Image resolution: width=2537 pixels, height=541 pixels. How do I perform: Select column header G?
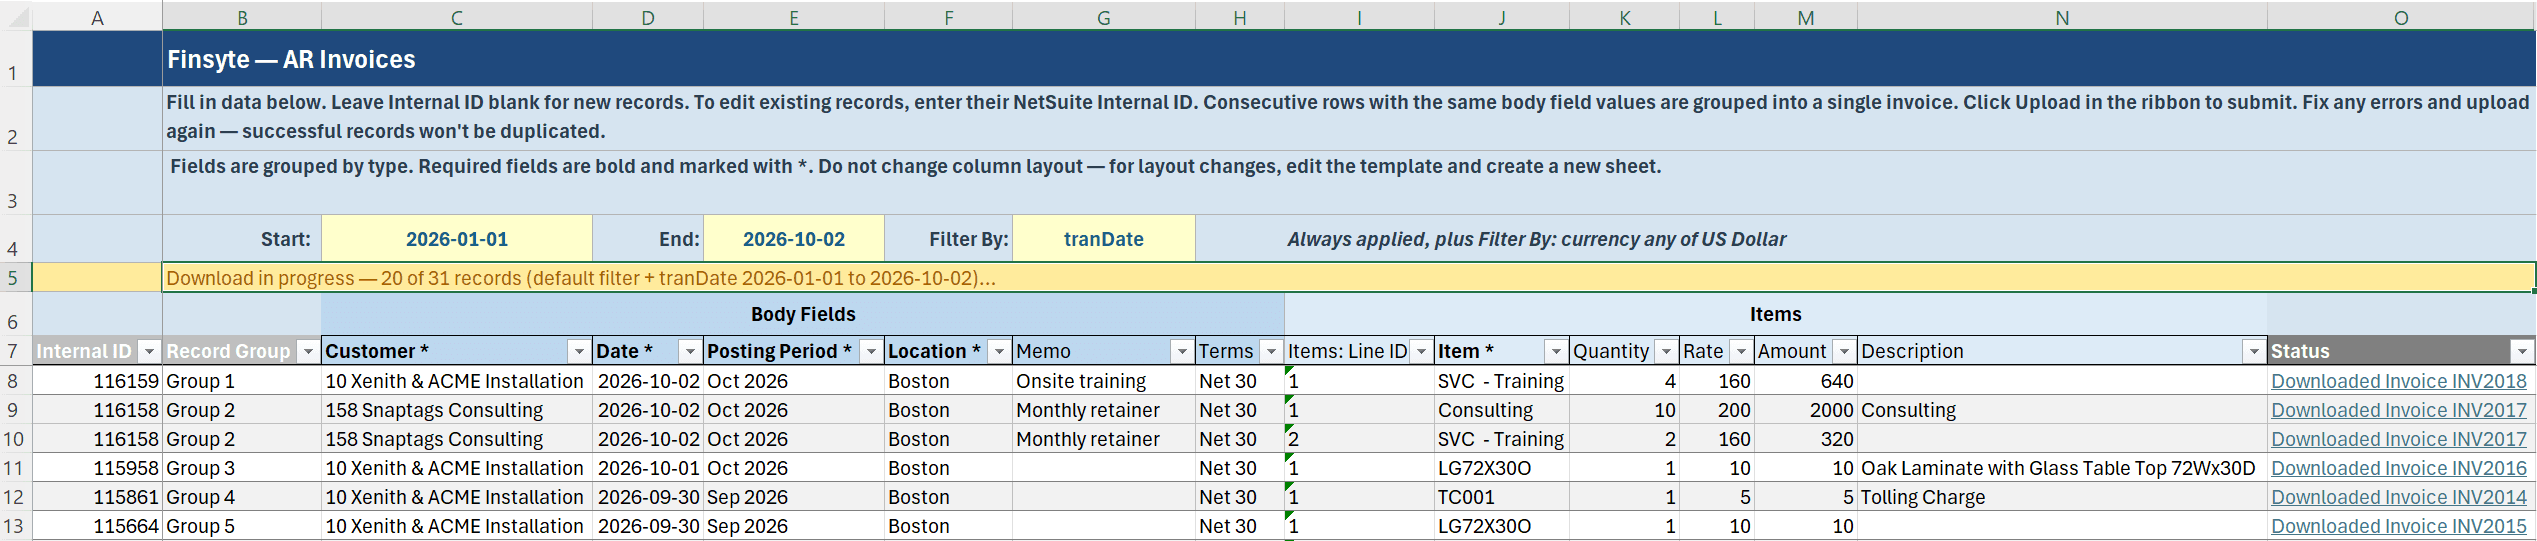1104,17
